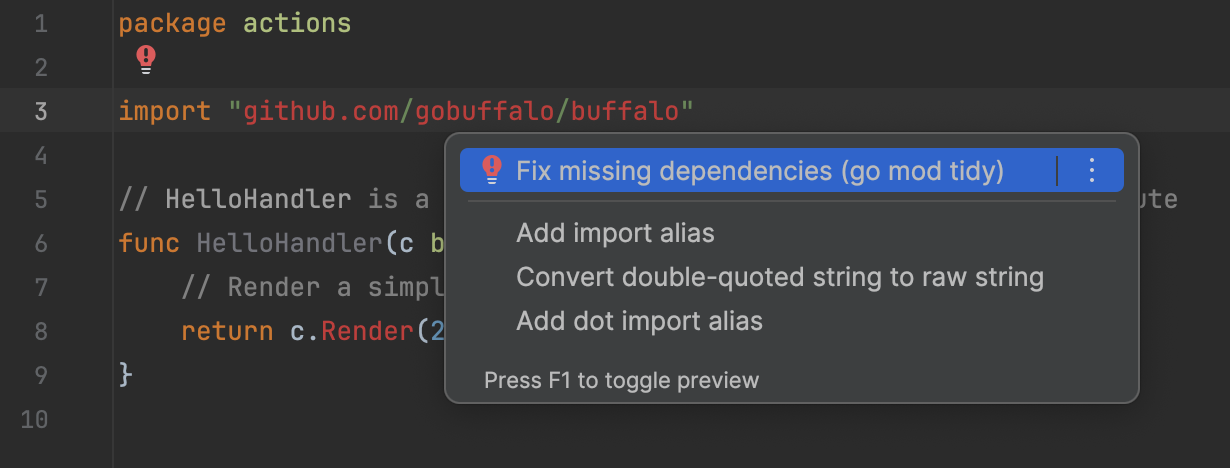Click the red bulb icon in the popup

tap(491, 170)
